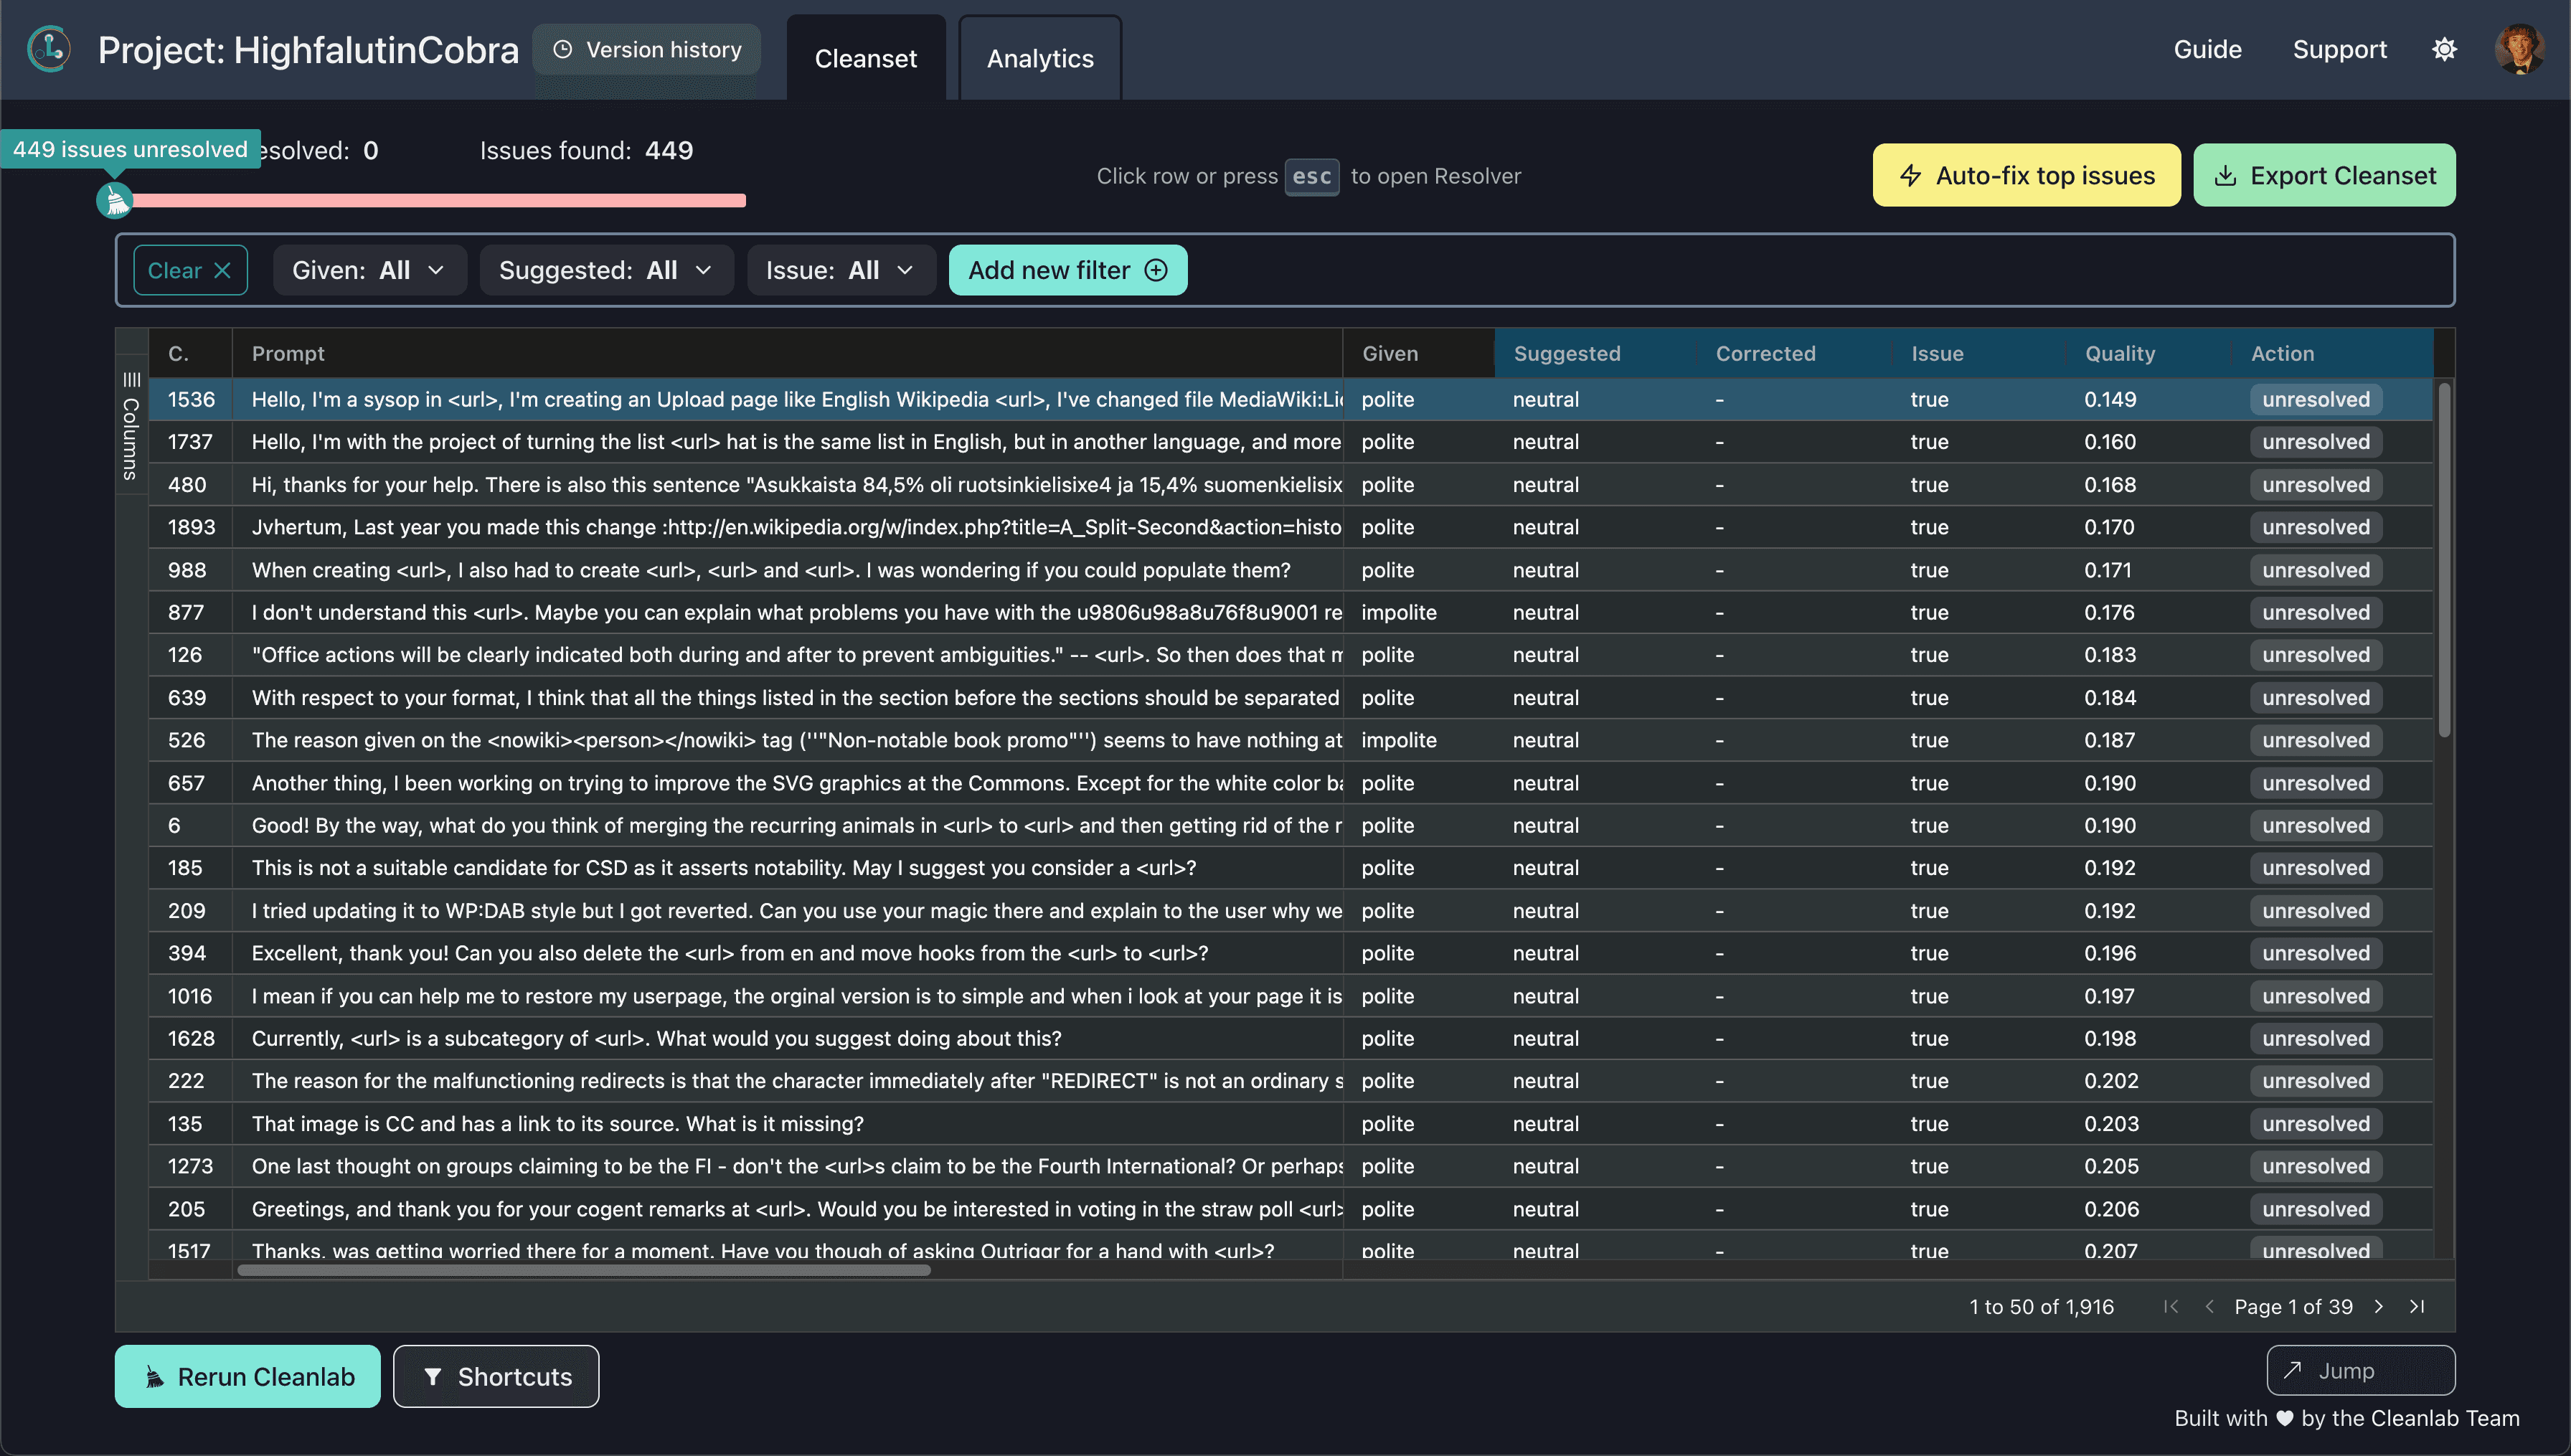The height and width of the screenshot is (1456, 2571).
Task: Switch to the Cleanset tab
Action: pos(865,58)
